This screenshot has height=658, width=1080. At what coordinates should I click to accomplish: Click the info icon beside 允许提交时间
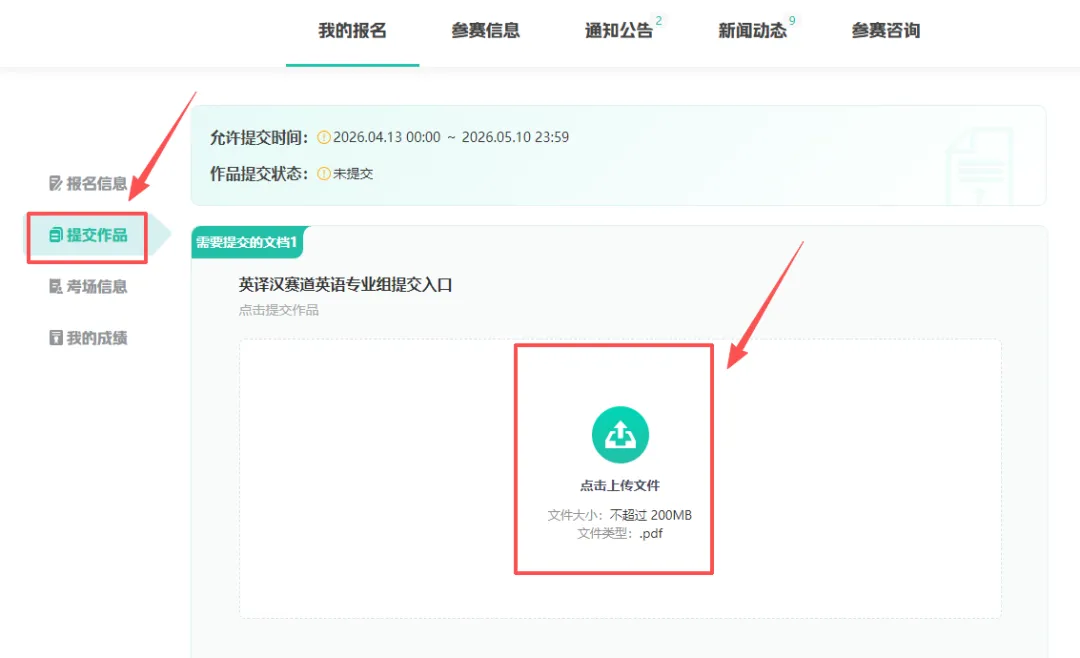[x=325, y=136]
